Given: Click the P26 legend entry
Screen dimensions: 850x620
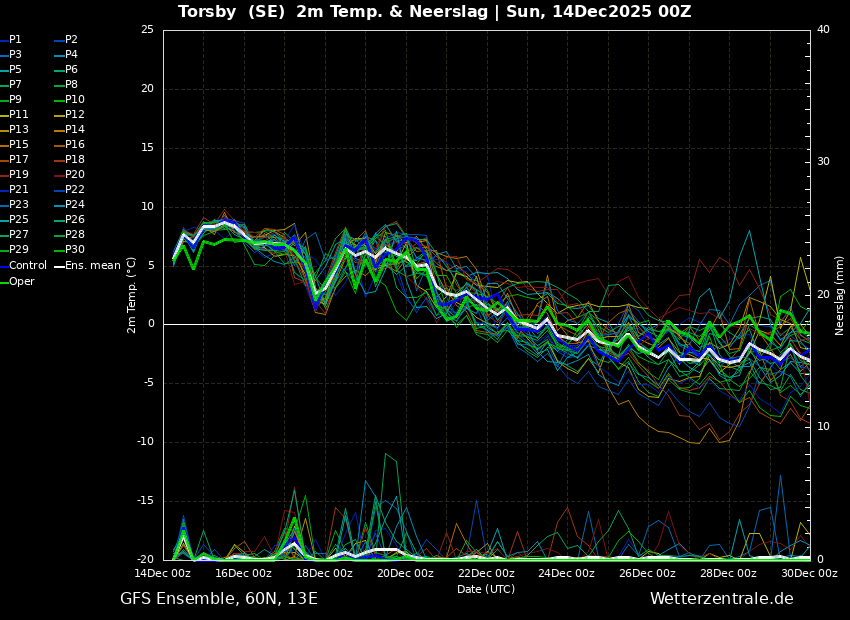Looking at the screenshot, I should tap(70, 219).
